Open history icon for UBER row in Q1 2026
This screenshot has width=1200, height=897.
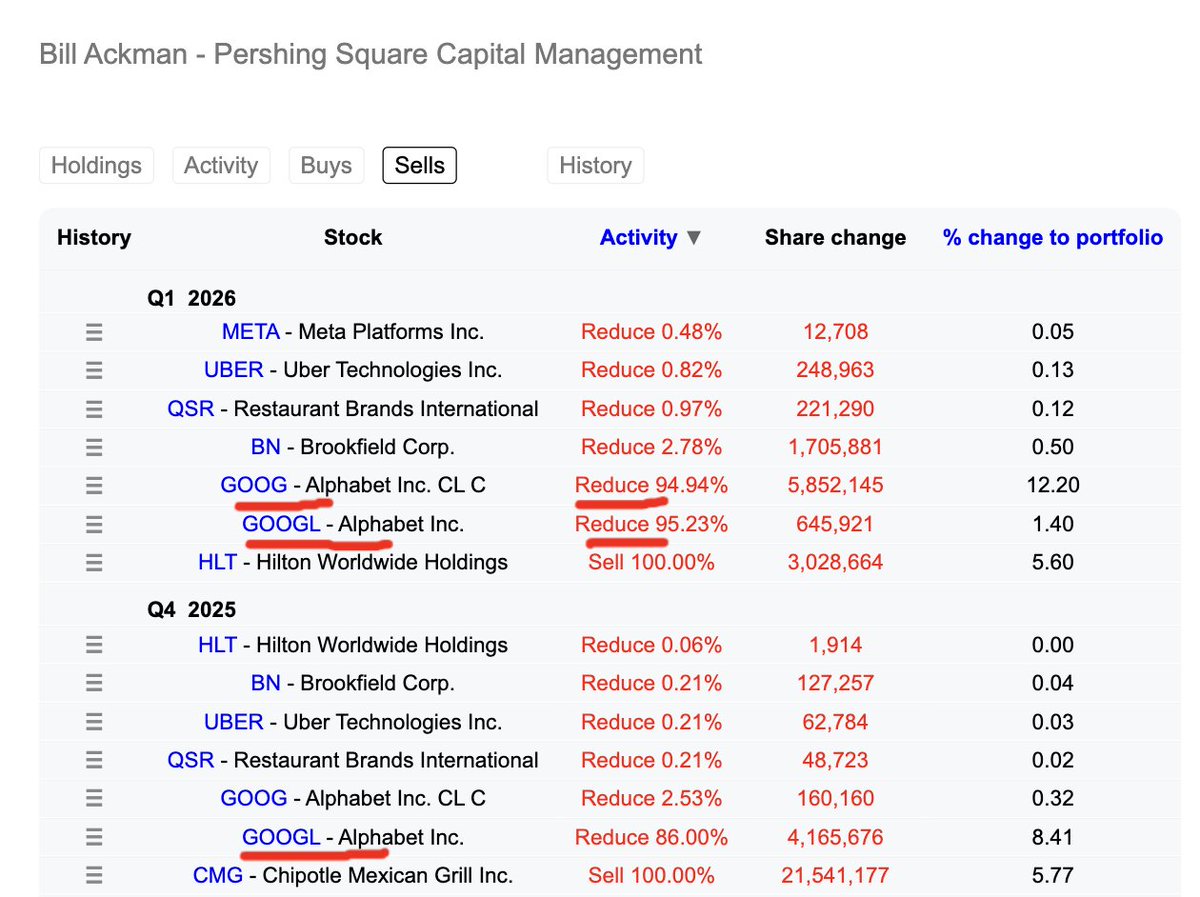(94, 370)
